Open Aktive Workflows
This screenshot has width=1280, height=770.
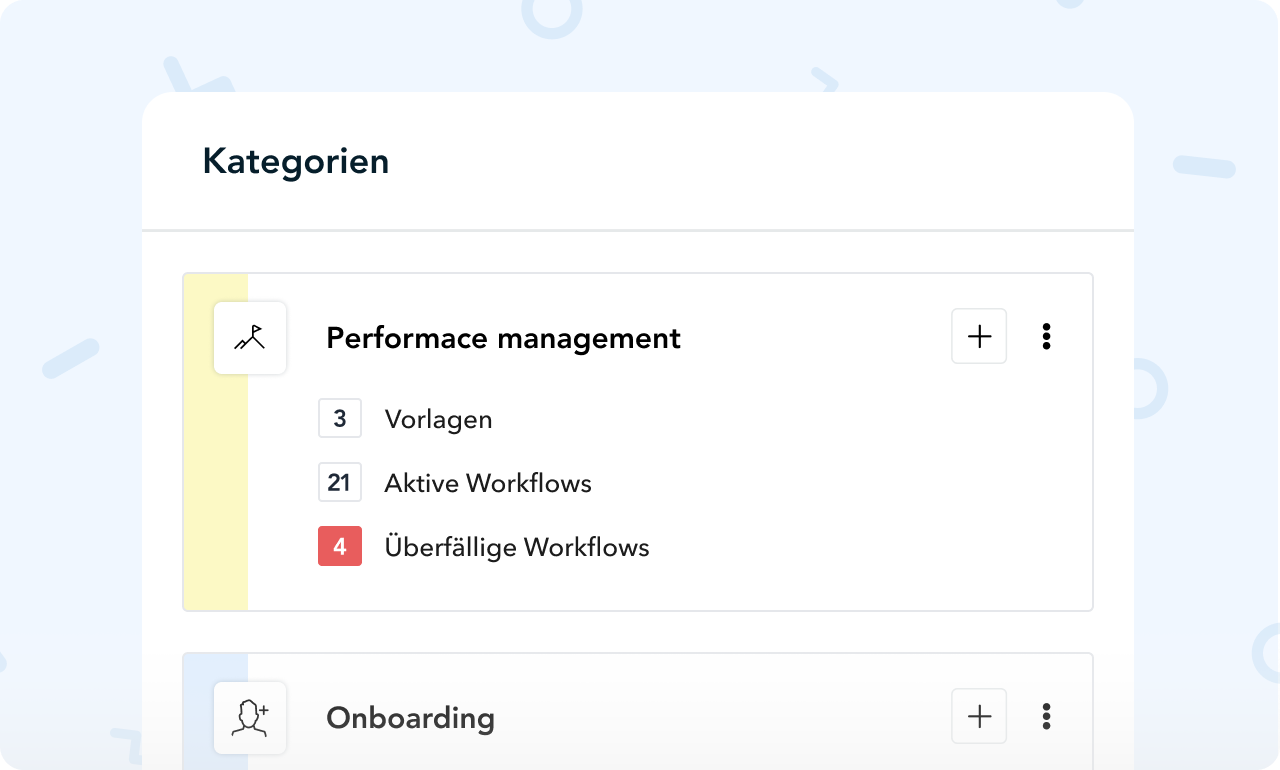(x=488, y=483)
